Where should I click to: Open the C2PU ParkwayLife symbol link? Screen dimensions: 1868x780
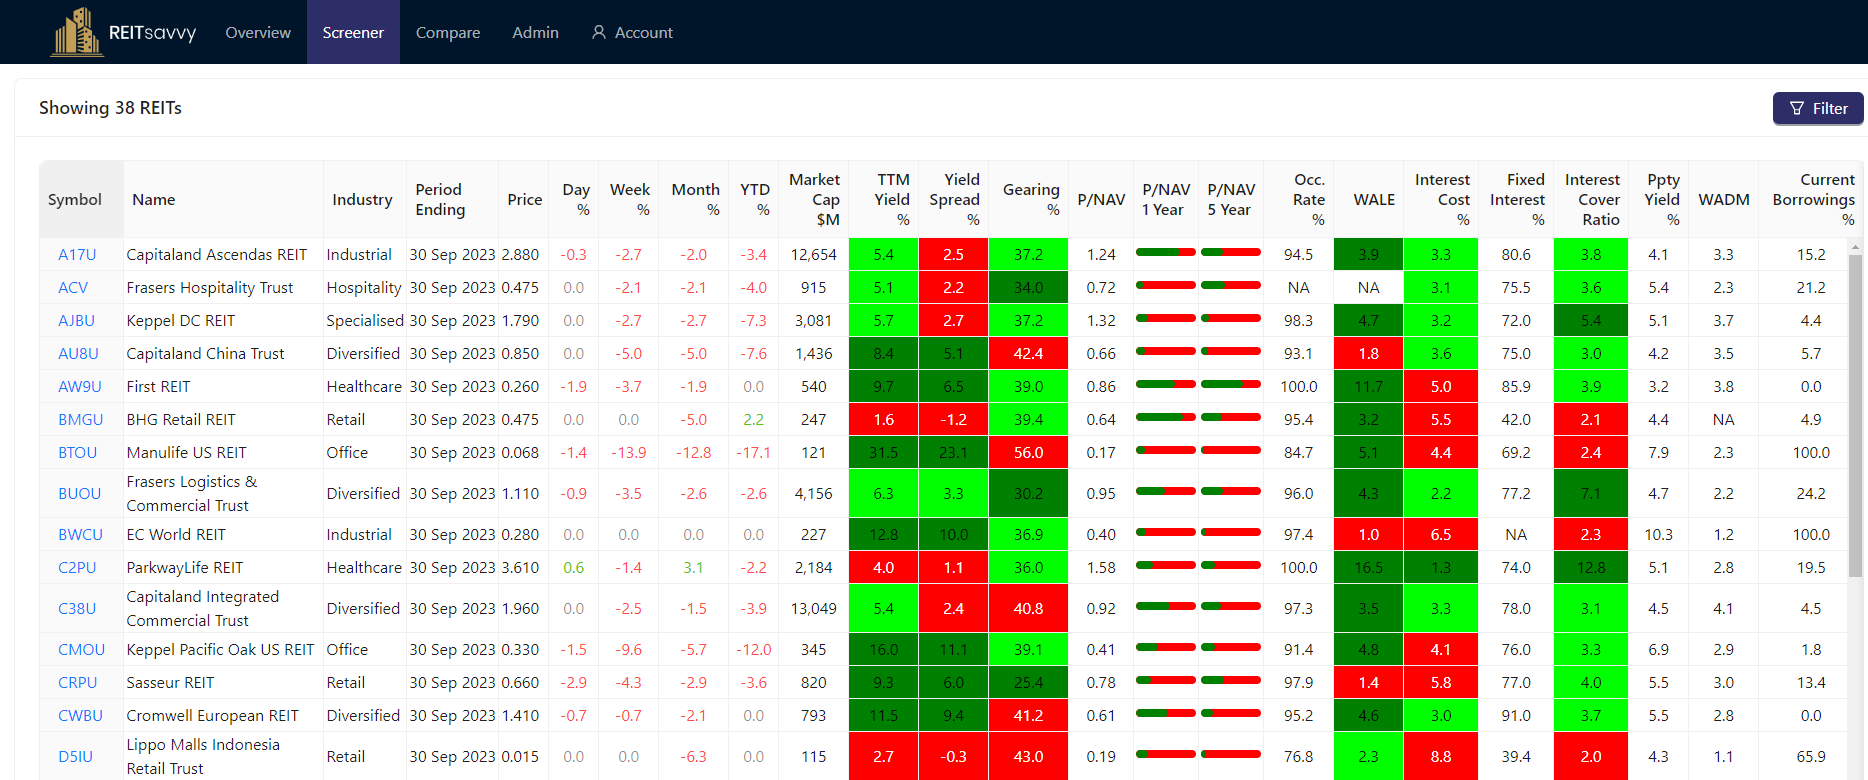[x=77, y=568]
